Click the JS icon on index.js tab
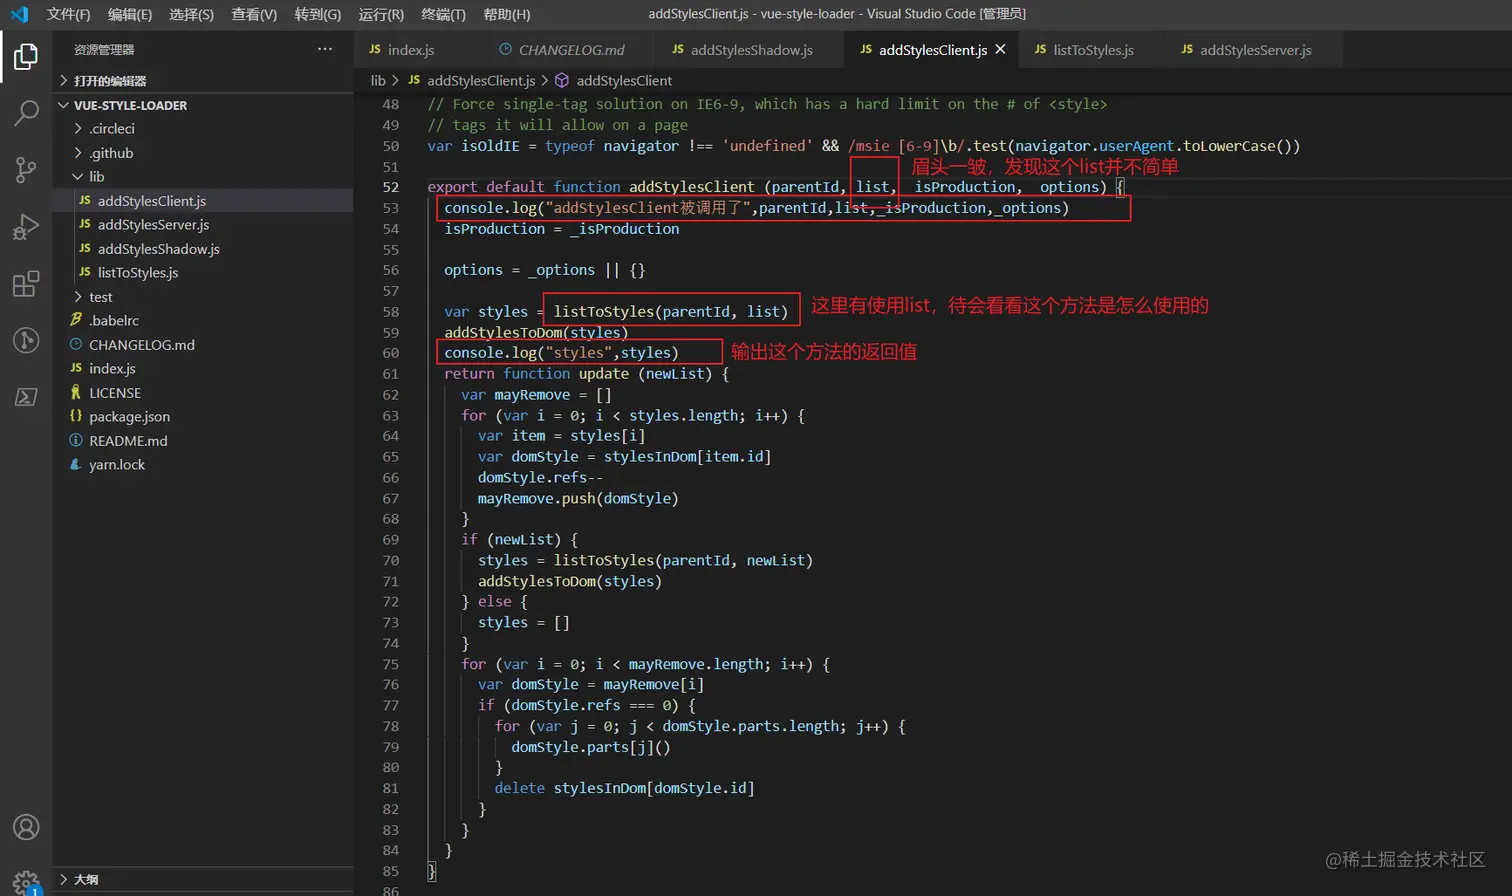Viewport: 1512px width, 896px height. pos(375,49)
